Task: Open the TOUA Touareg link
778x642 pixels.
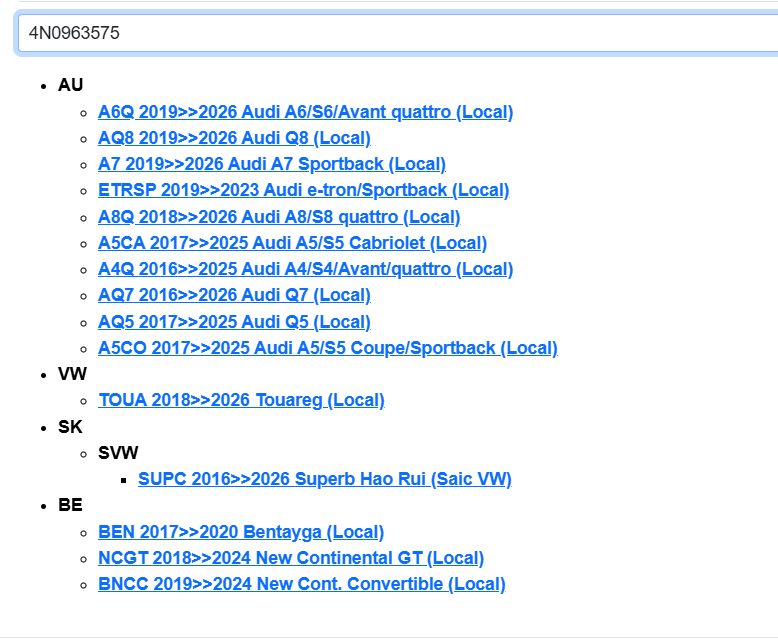Action: (x=241, y=400)
